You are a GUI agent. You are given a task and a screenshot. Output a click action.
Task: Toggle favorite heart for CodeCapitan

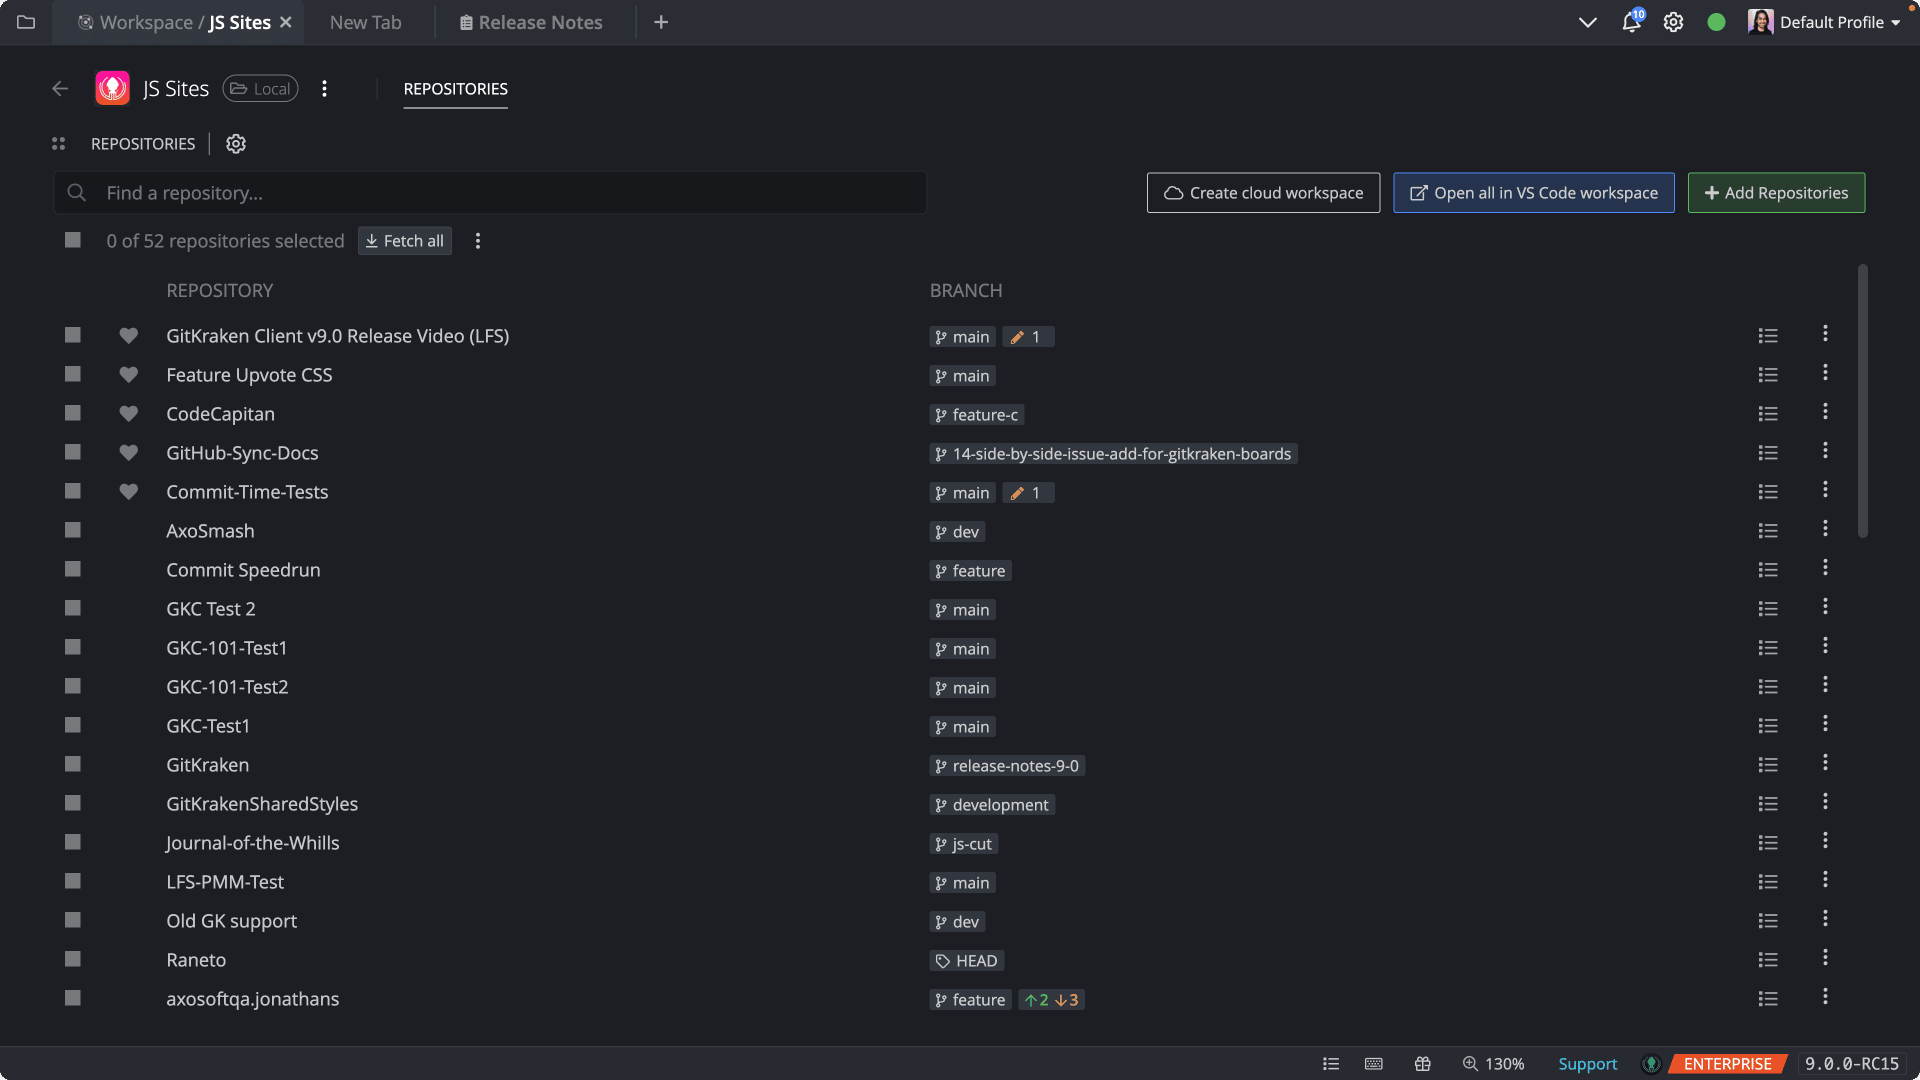[128, 414]
